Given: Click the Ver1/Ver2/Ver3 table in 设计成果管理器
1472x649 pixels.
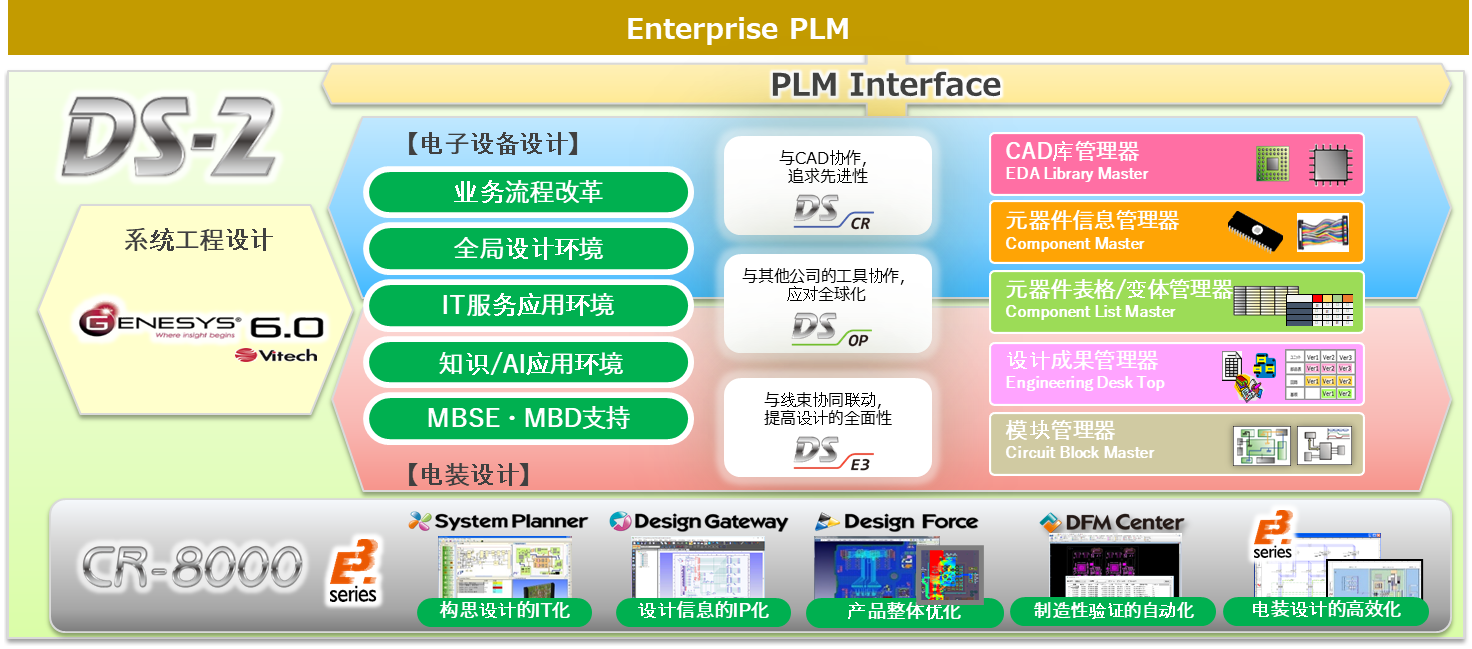Looking at the screenshot, I should 1320,375.
